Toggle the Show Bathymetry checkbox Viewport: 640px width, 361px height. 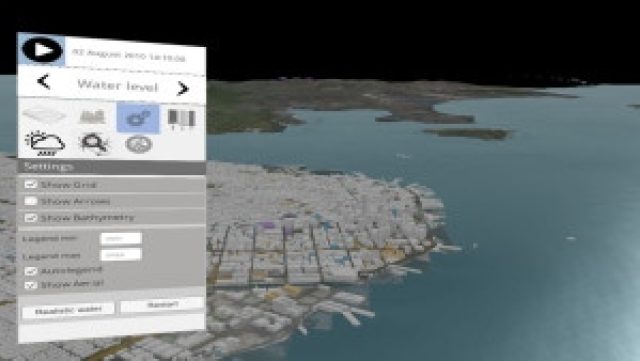click(x=31, y=218)
